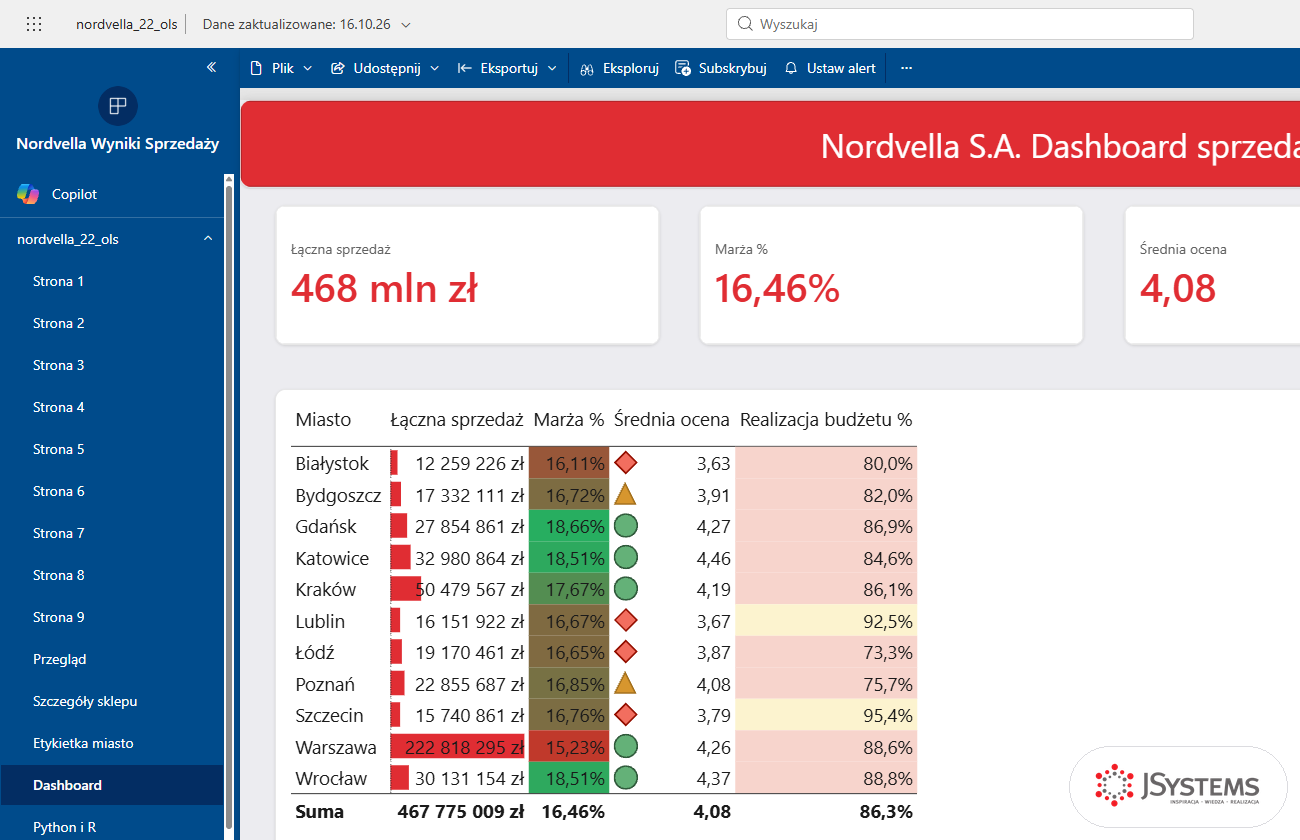Sort by Marża % column header
Viewport: 1300px width, 840px height.
tap(569, 420)
